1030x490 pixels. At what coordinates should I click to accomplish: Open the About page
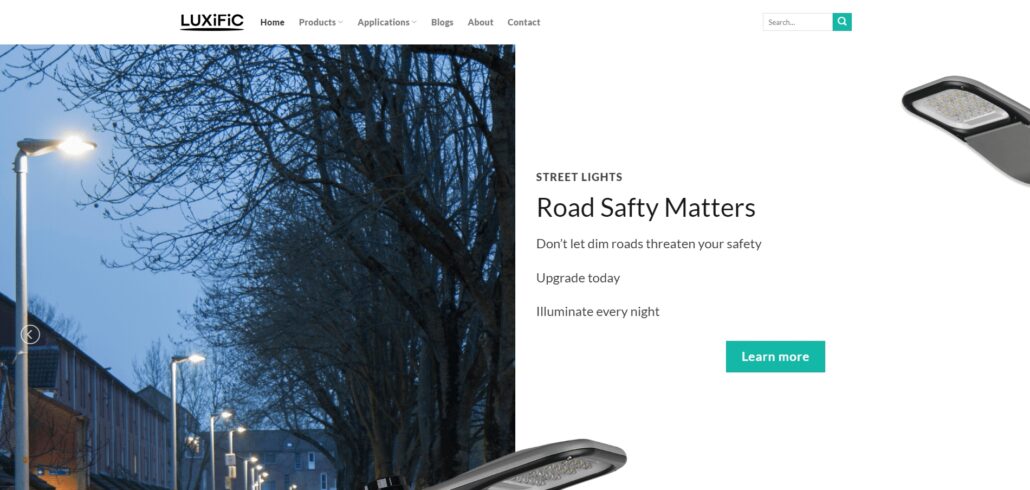click(480, 22)
